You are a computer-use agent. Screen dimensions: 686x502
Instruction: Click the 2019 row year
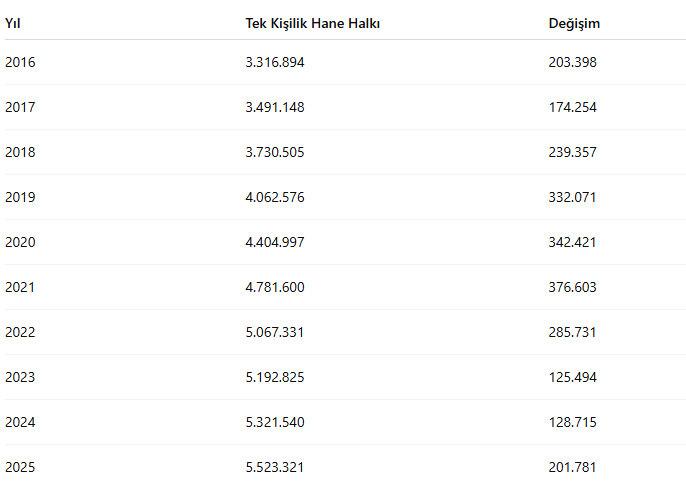(20, 197)
